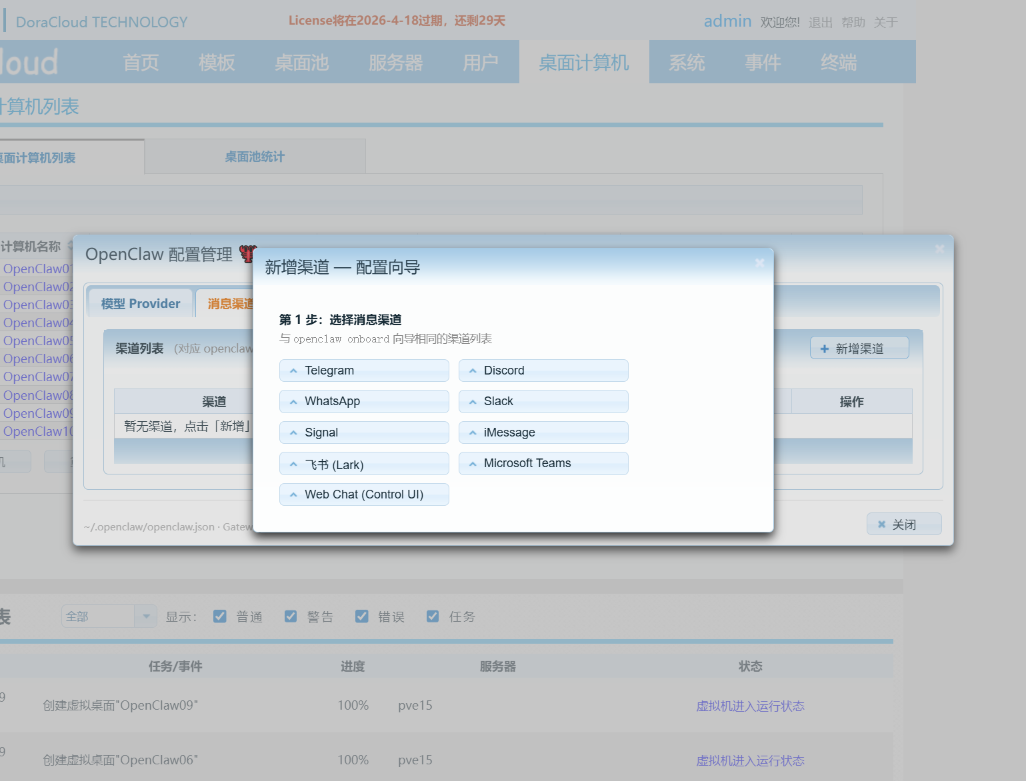
Task: Click the 新增渠道 button in the channel list
Action: tap(859, 349)
